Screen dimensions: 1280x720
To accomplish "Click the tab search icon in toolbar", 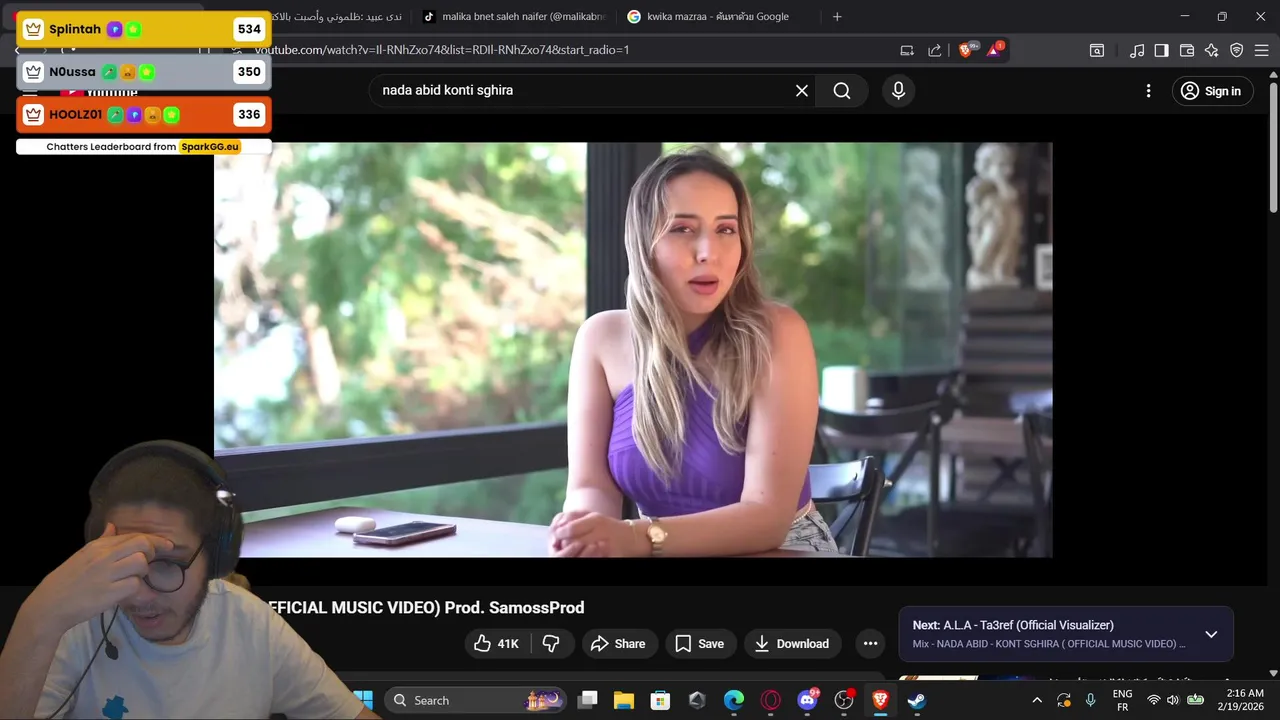I will click(x=1097, y=50).
